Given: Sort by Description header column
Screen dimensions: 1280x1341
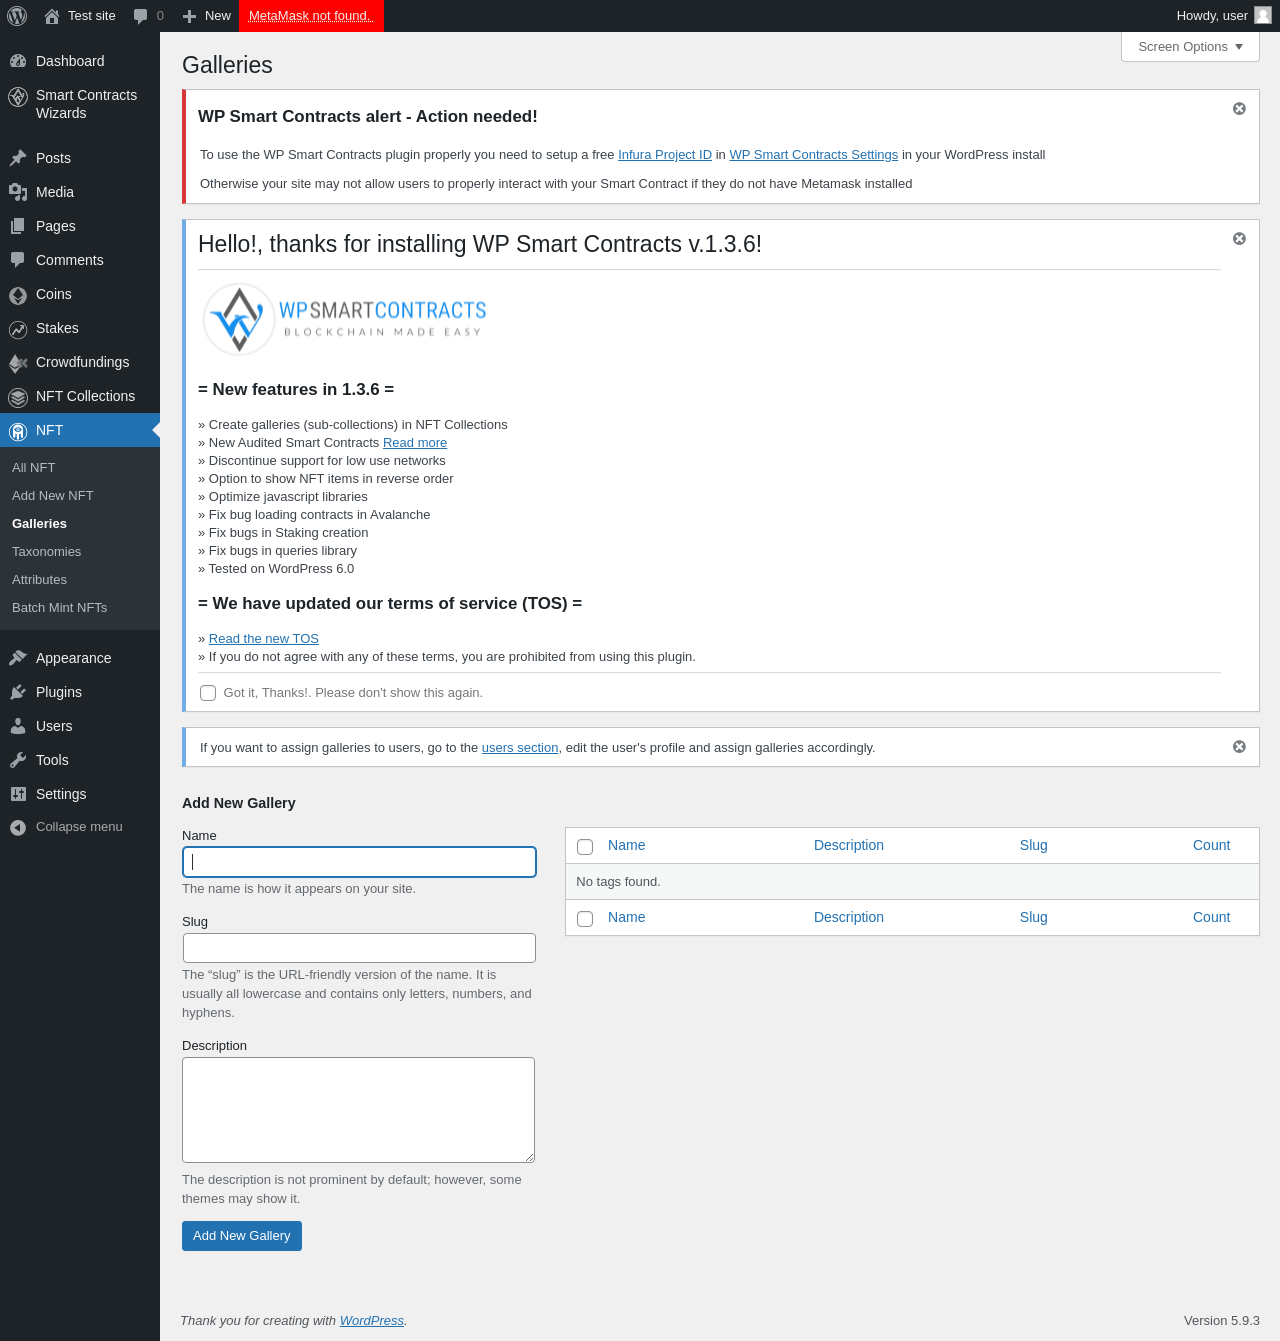Looking at the screenshot, I should [x=849, y=845].
